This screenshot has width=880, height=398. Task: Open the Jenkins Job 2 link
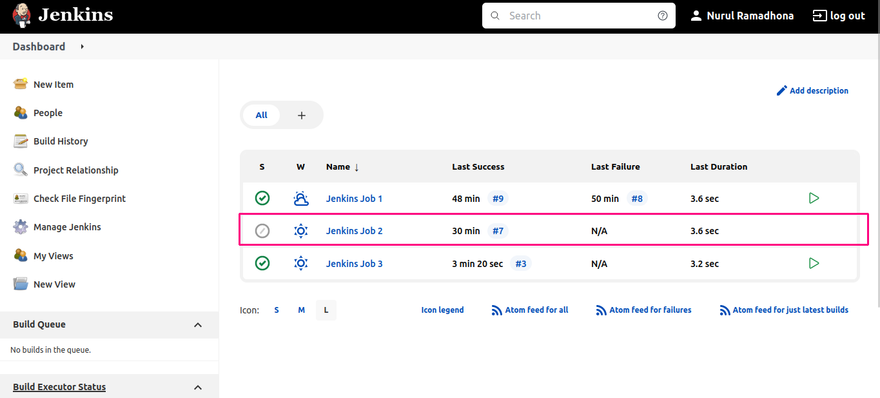354,231
